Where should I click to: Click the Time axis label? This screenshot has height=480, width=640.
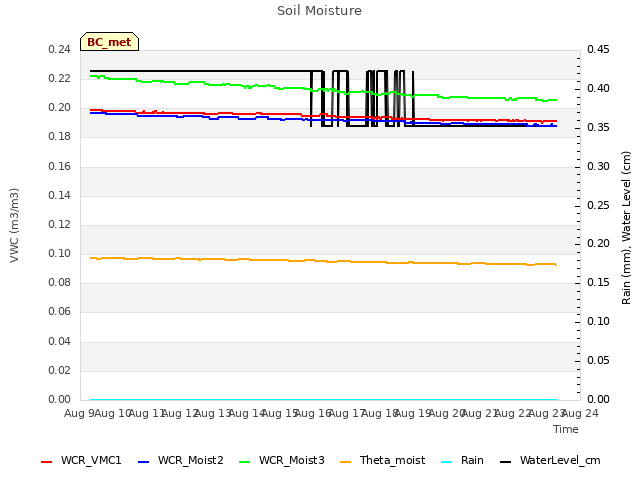(566, 429)
